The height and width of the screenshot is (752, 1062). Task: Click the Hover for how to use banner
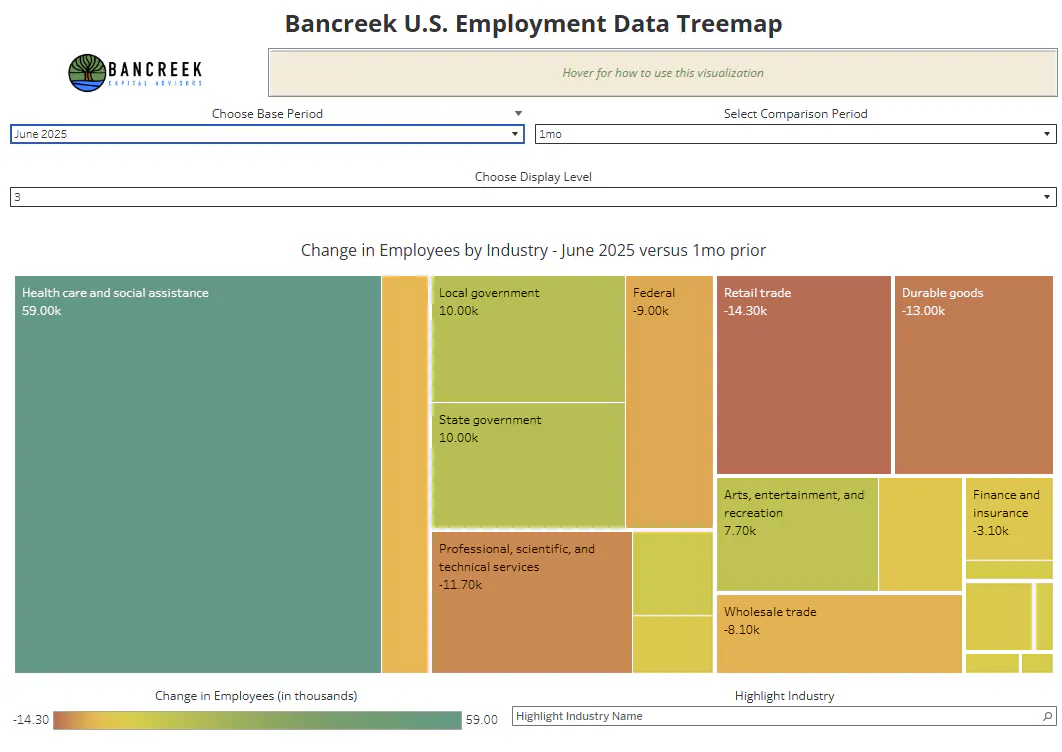(x=662, y=72)
